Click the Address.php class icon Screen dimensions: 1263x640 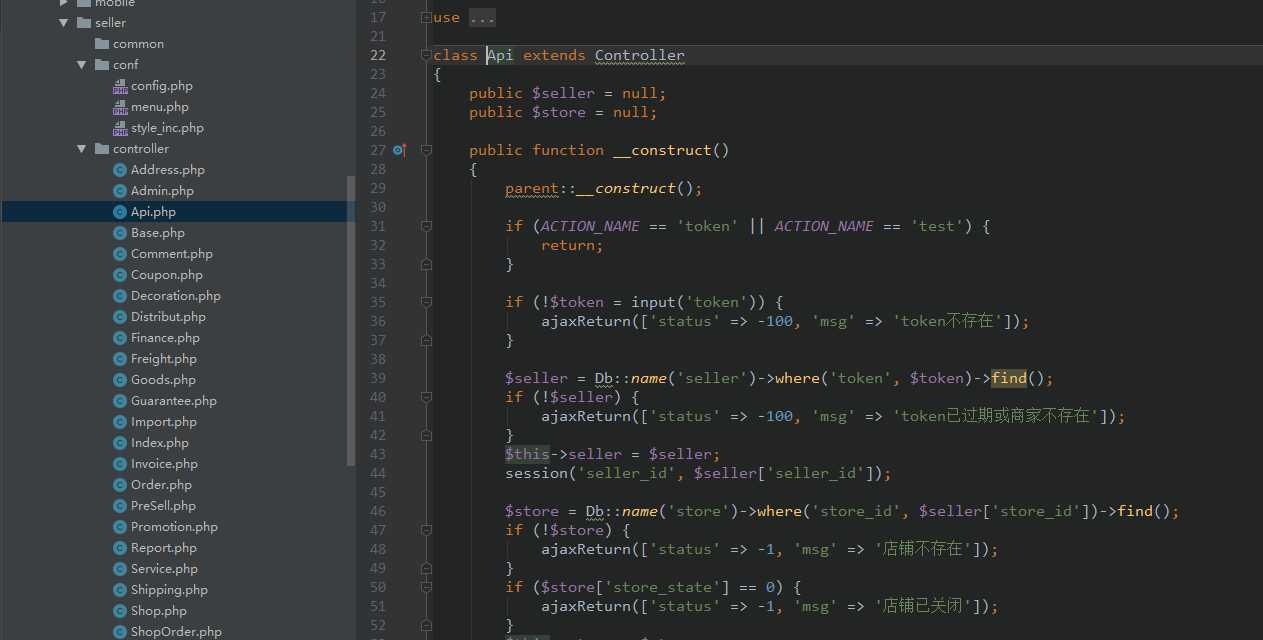pos(120,170)
